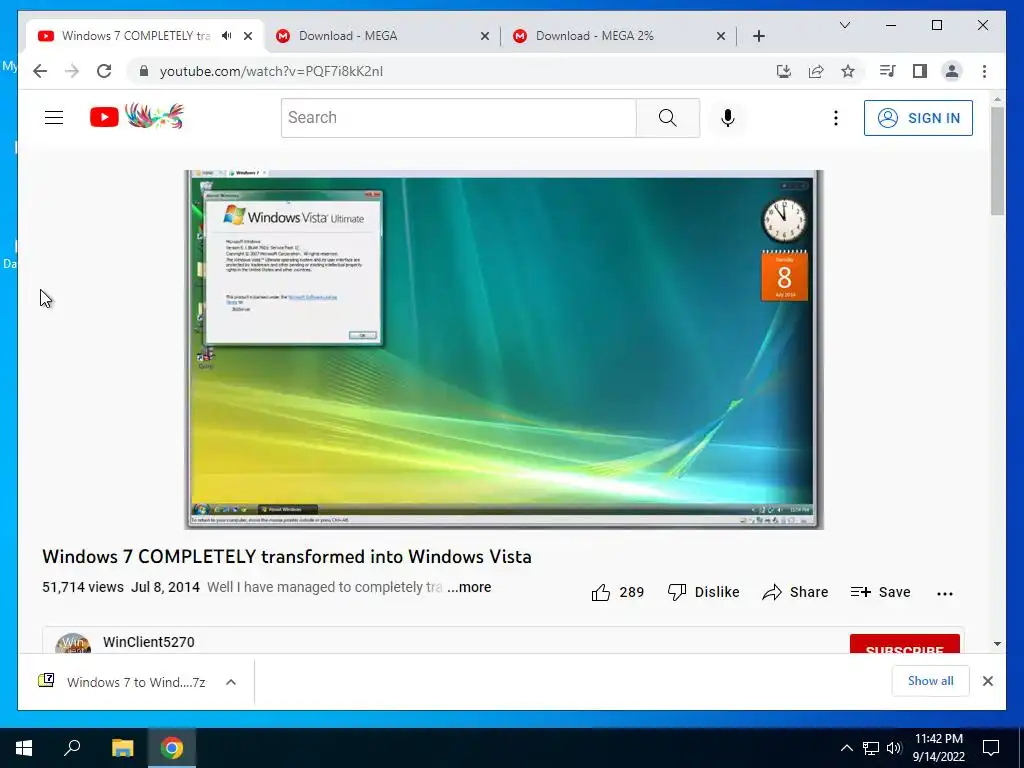This screenshot has height=768, width=1024.
Task: Open the WinClient5270 channel name
Action: (x=148, y=642)
